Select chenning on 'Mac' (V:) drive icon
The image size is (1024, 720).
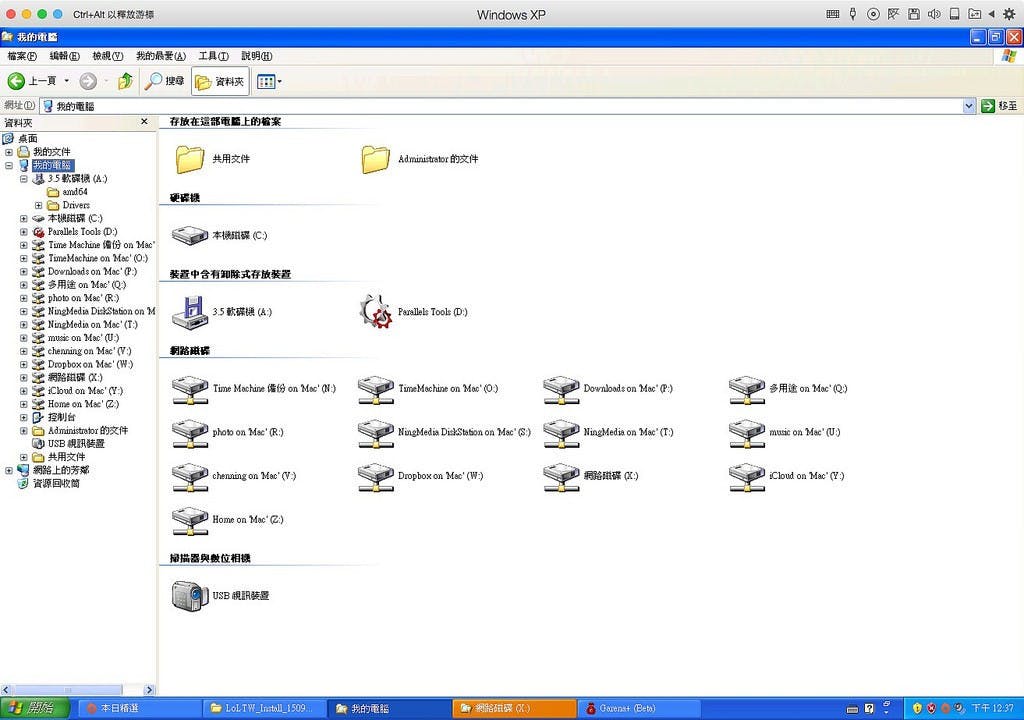click(189, 478)
